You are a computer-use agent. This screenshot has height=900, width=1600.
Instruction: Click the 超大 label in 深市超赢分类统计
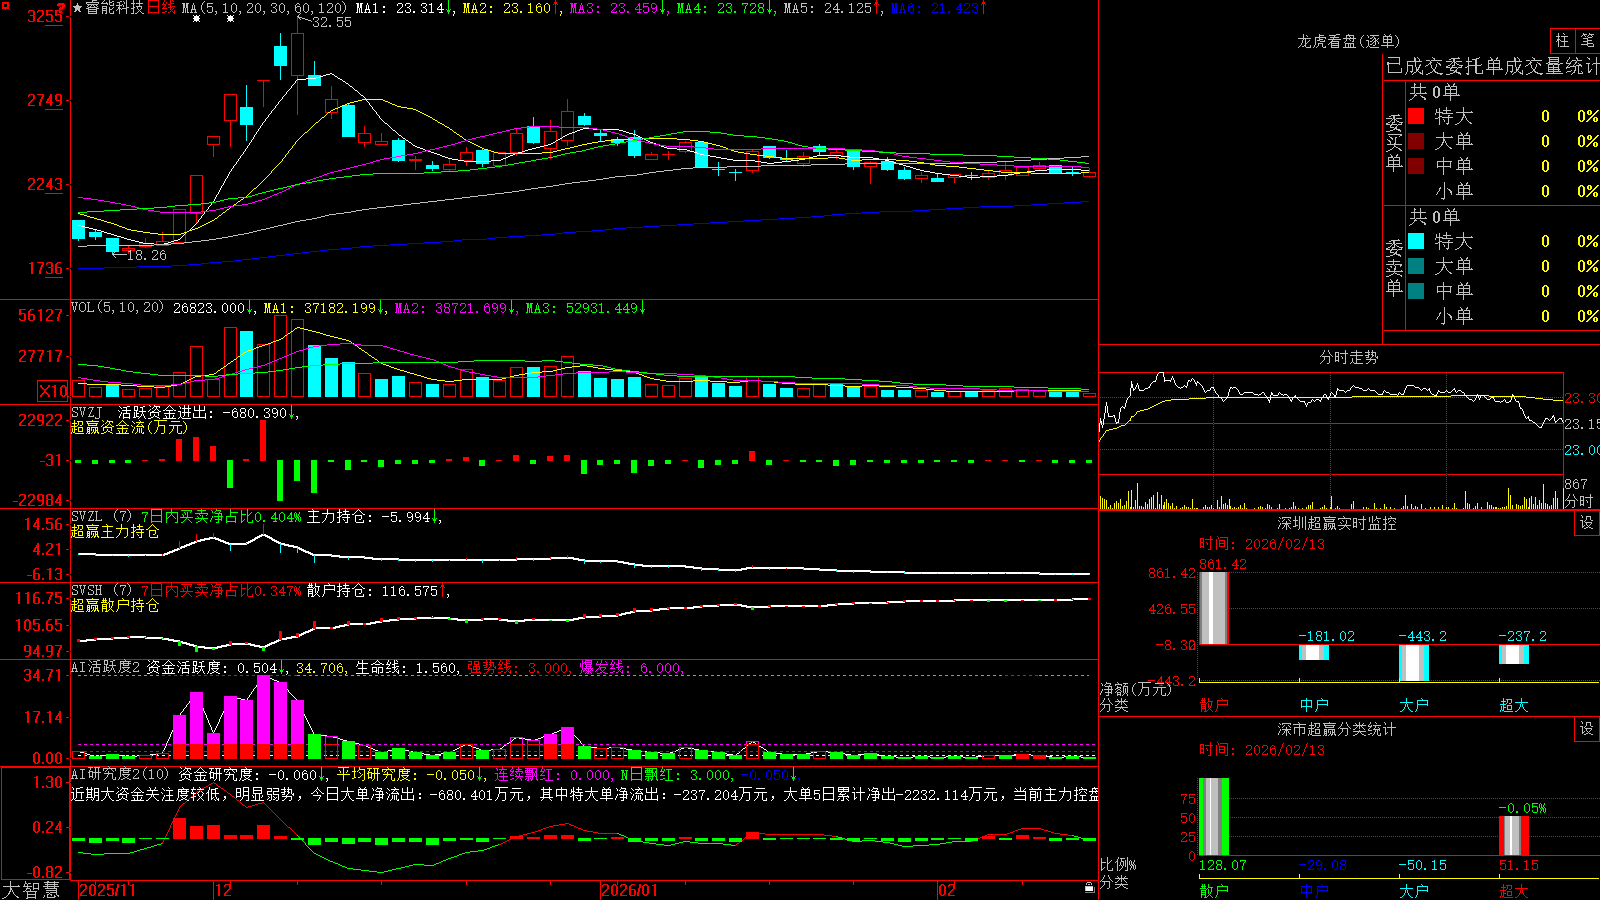pos(1514,890)
